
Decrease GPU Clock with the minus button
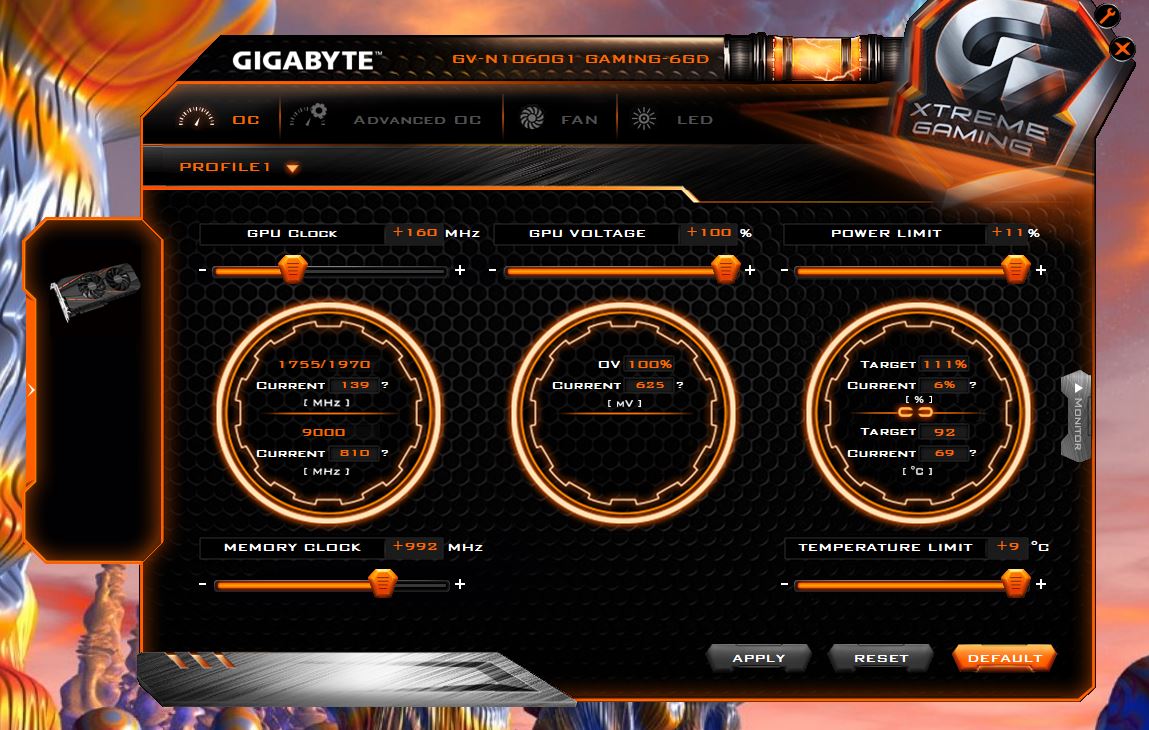[202, 270]
